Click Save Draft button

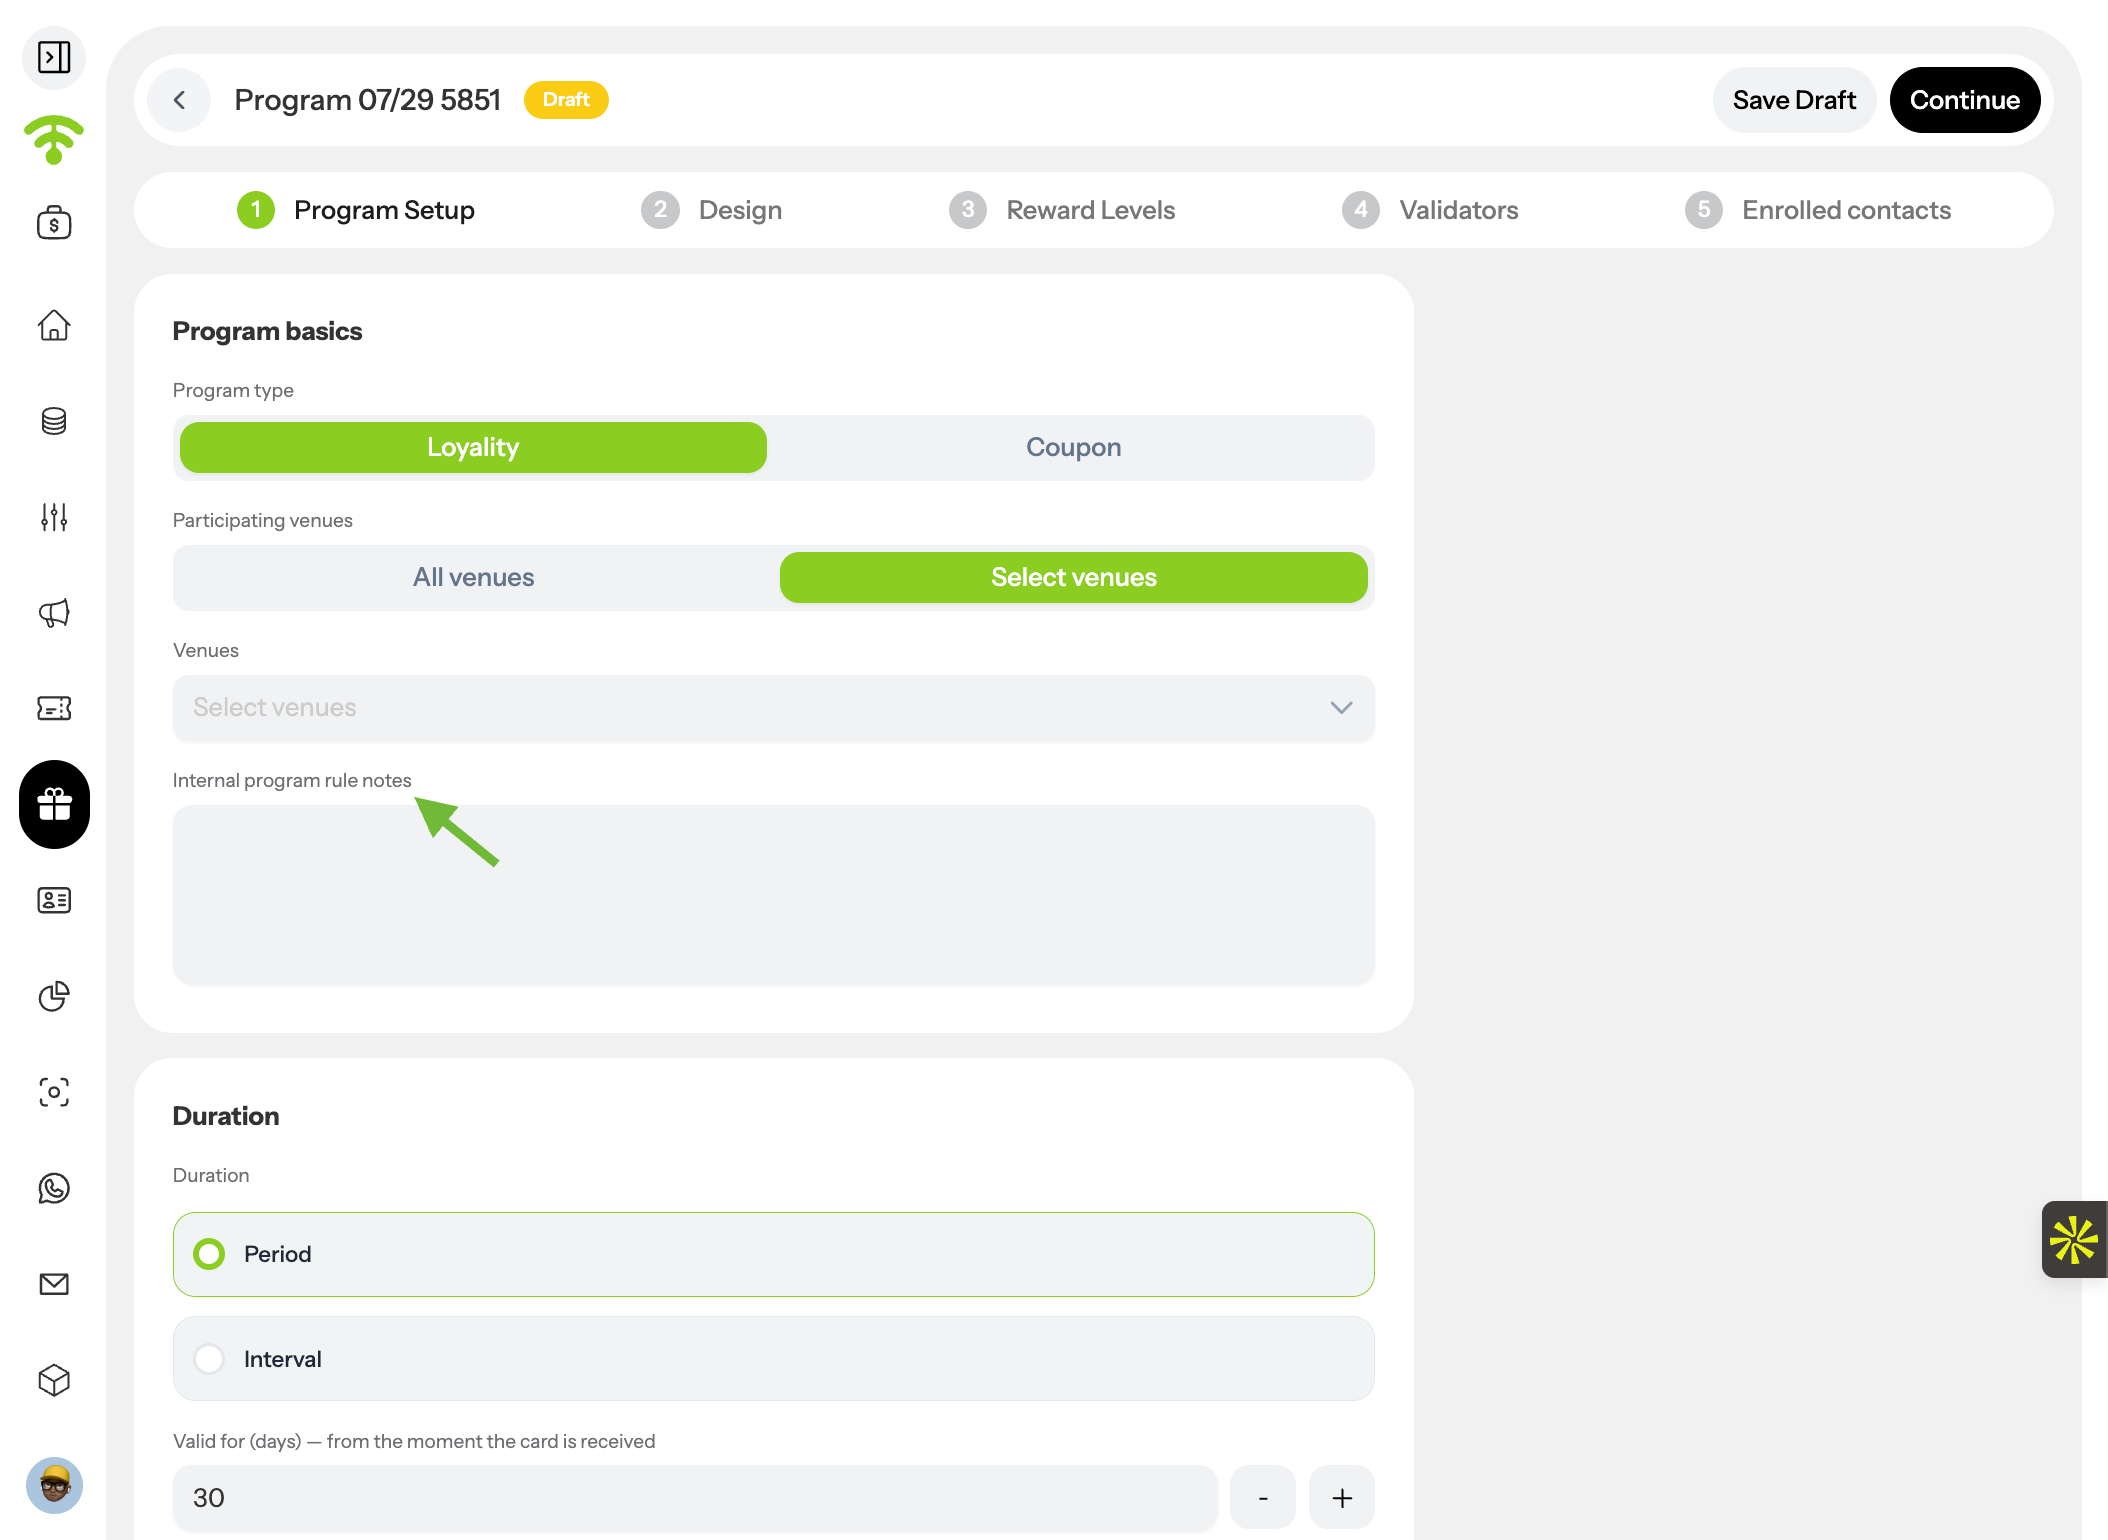pos(1794,100)
